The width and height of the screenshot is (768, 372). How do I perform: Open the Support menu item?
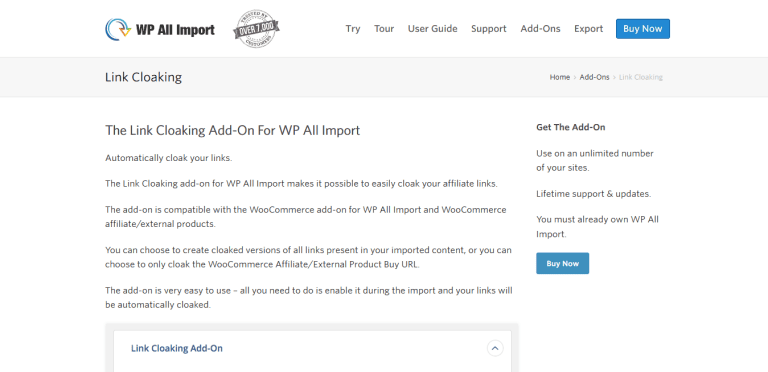click(489, 29)
